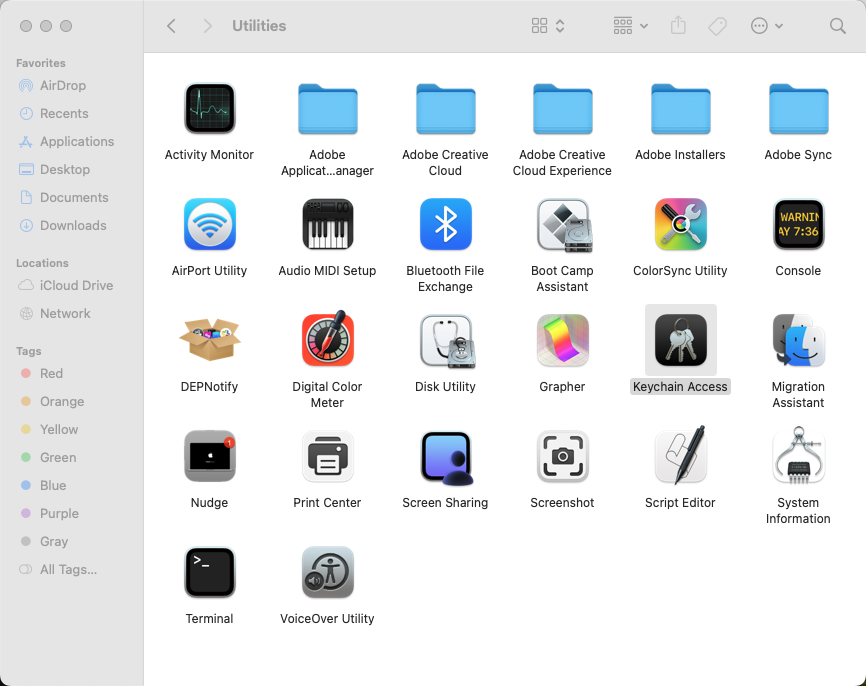Screen dimensions: 866x686
Task: Select the System Information icon
Action: (x=798, y=455)
